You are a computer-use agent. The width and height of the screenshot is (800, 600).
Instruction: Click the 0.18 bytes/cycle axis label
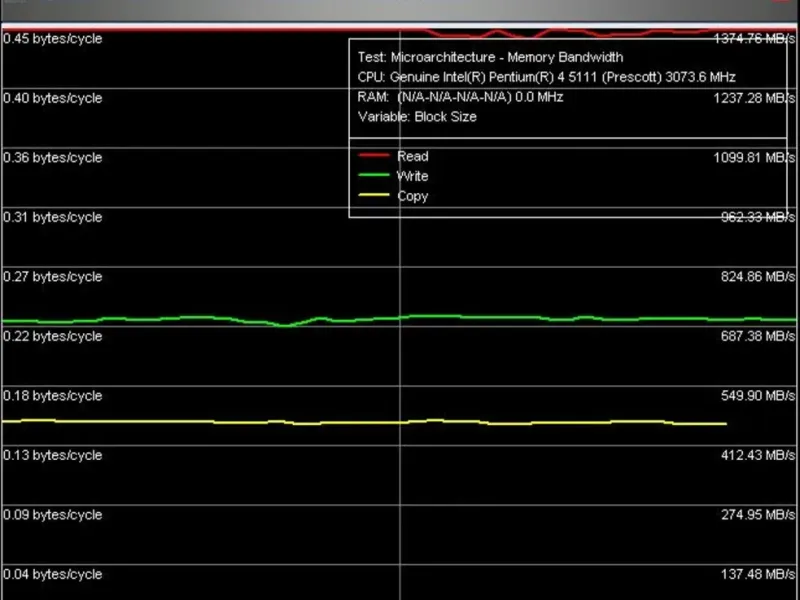53,396
